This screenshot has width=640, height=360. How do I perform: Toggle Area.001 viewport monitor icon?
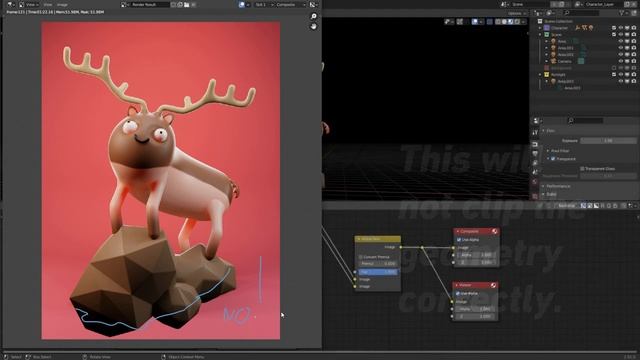coord(627,48)
